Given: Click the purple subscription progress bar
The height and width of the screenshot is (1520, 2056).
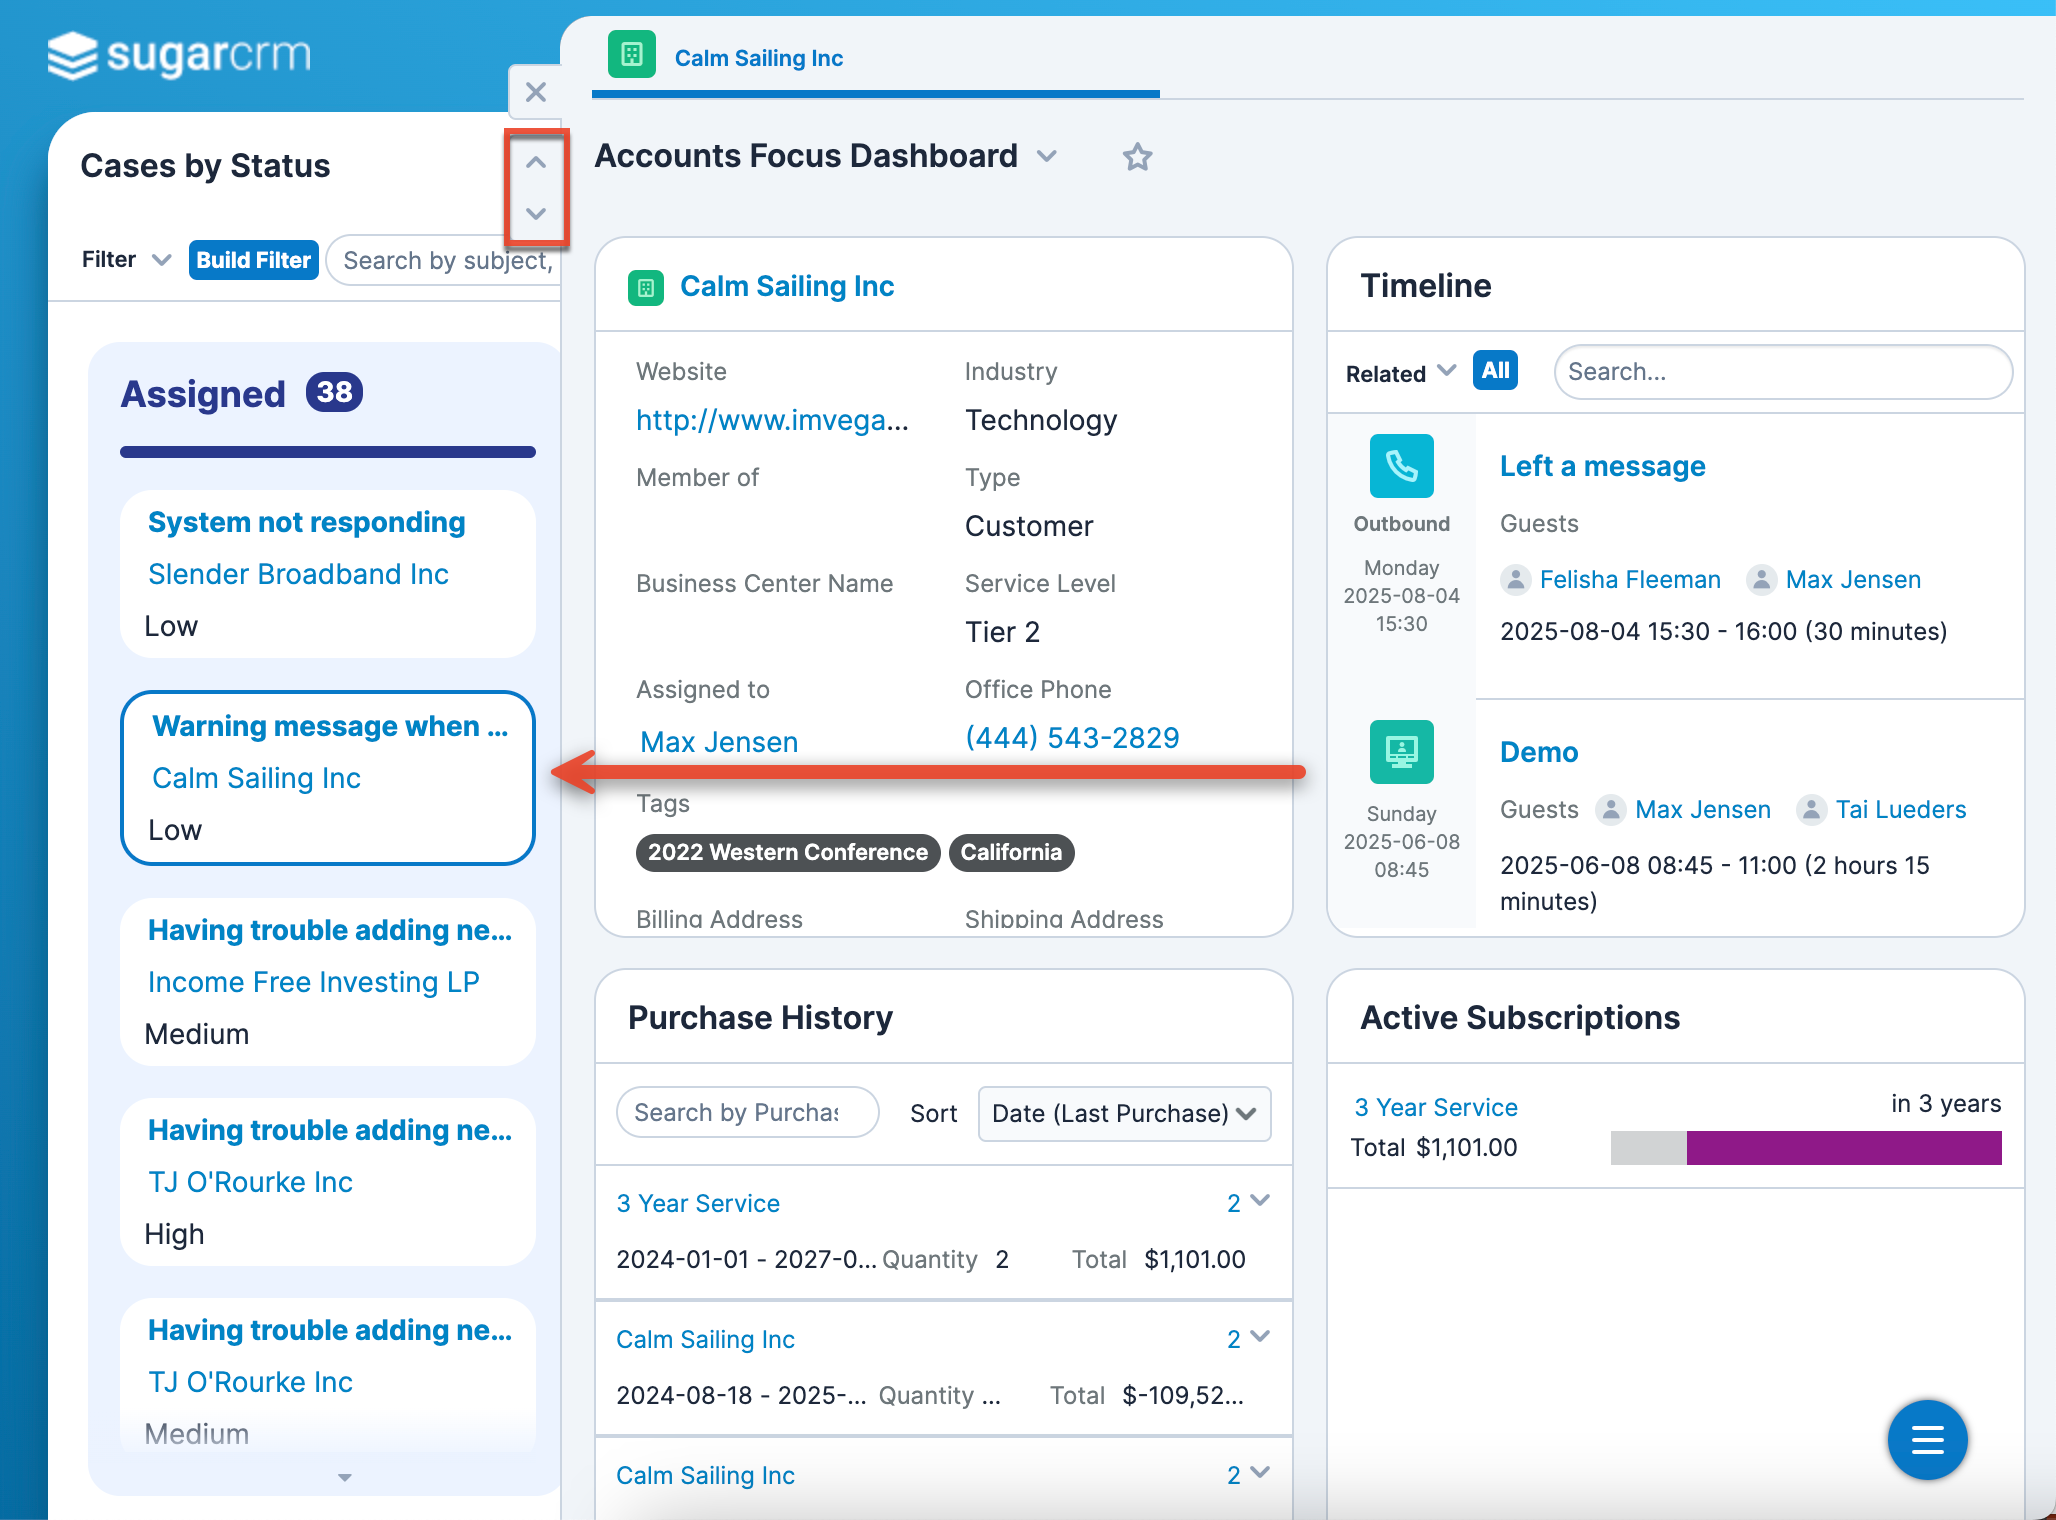Looking at the screenshot, I should coord(1843,1148).
